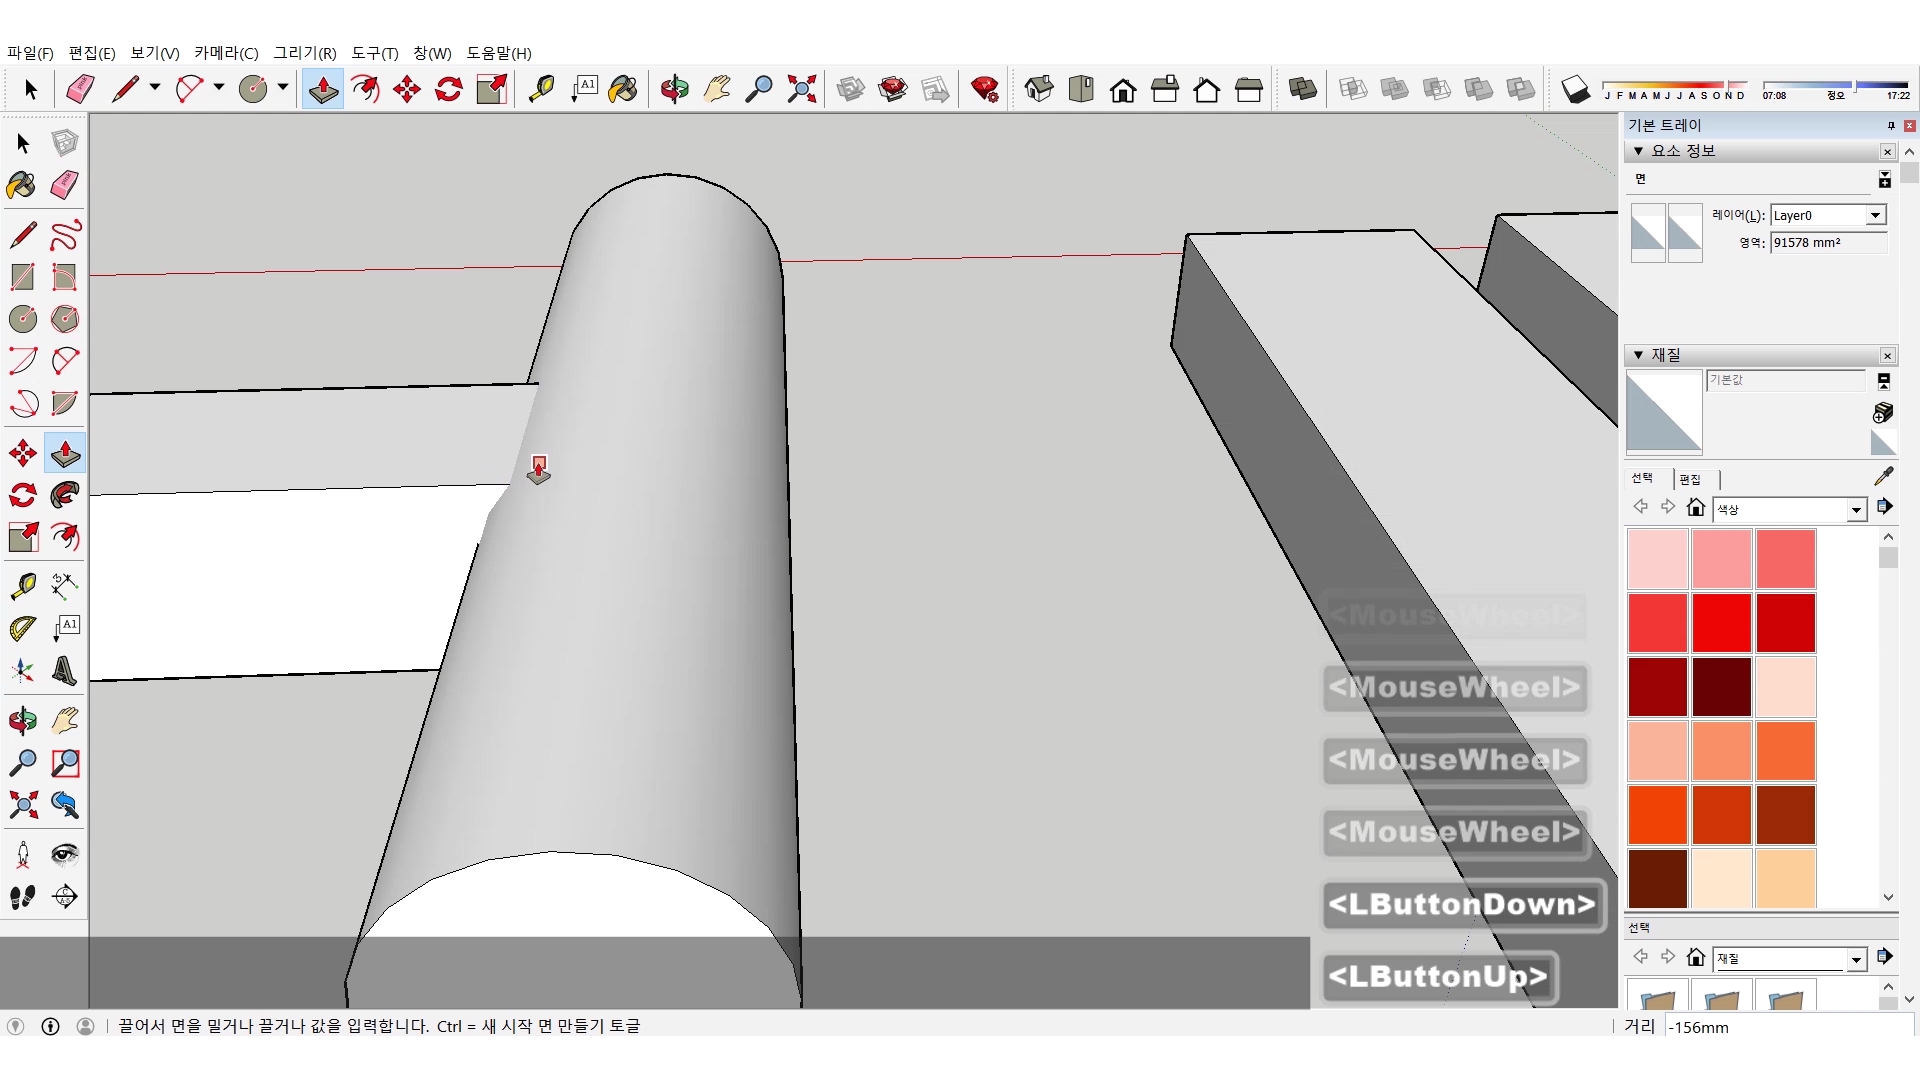Select the Paint Bucket tool

coord(22,185)
